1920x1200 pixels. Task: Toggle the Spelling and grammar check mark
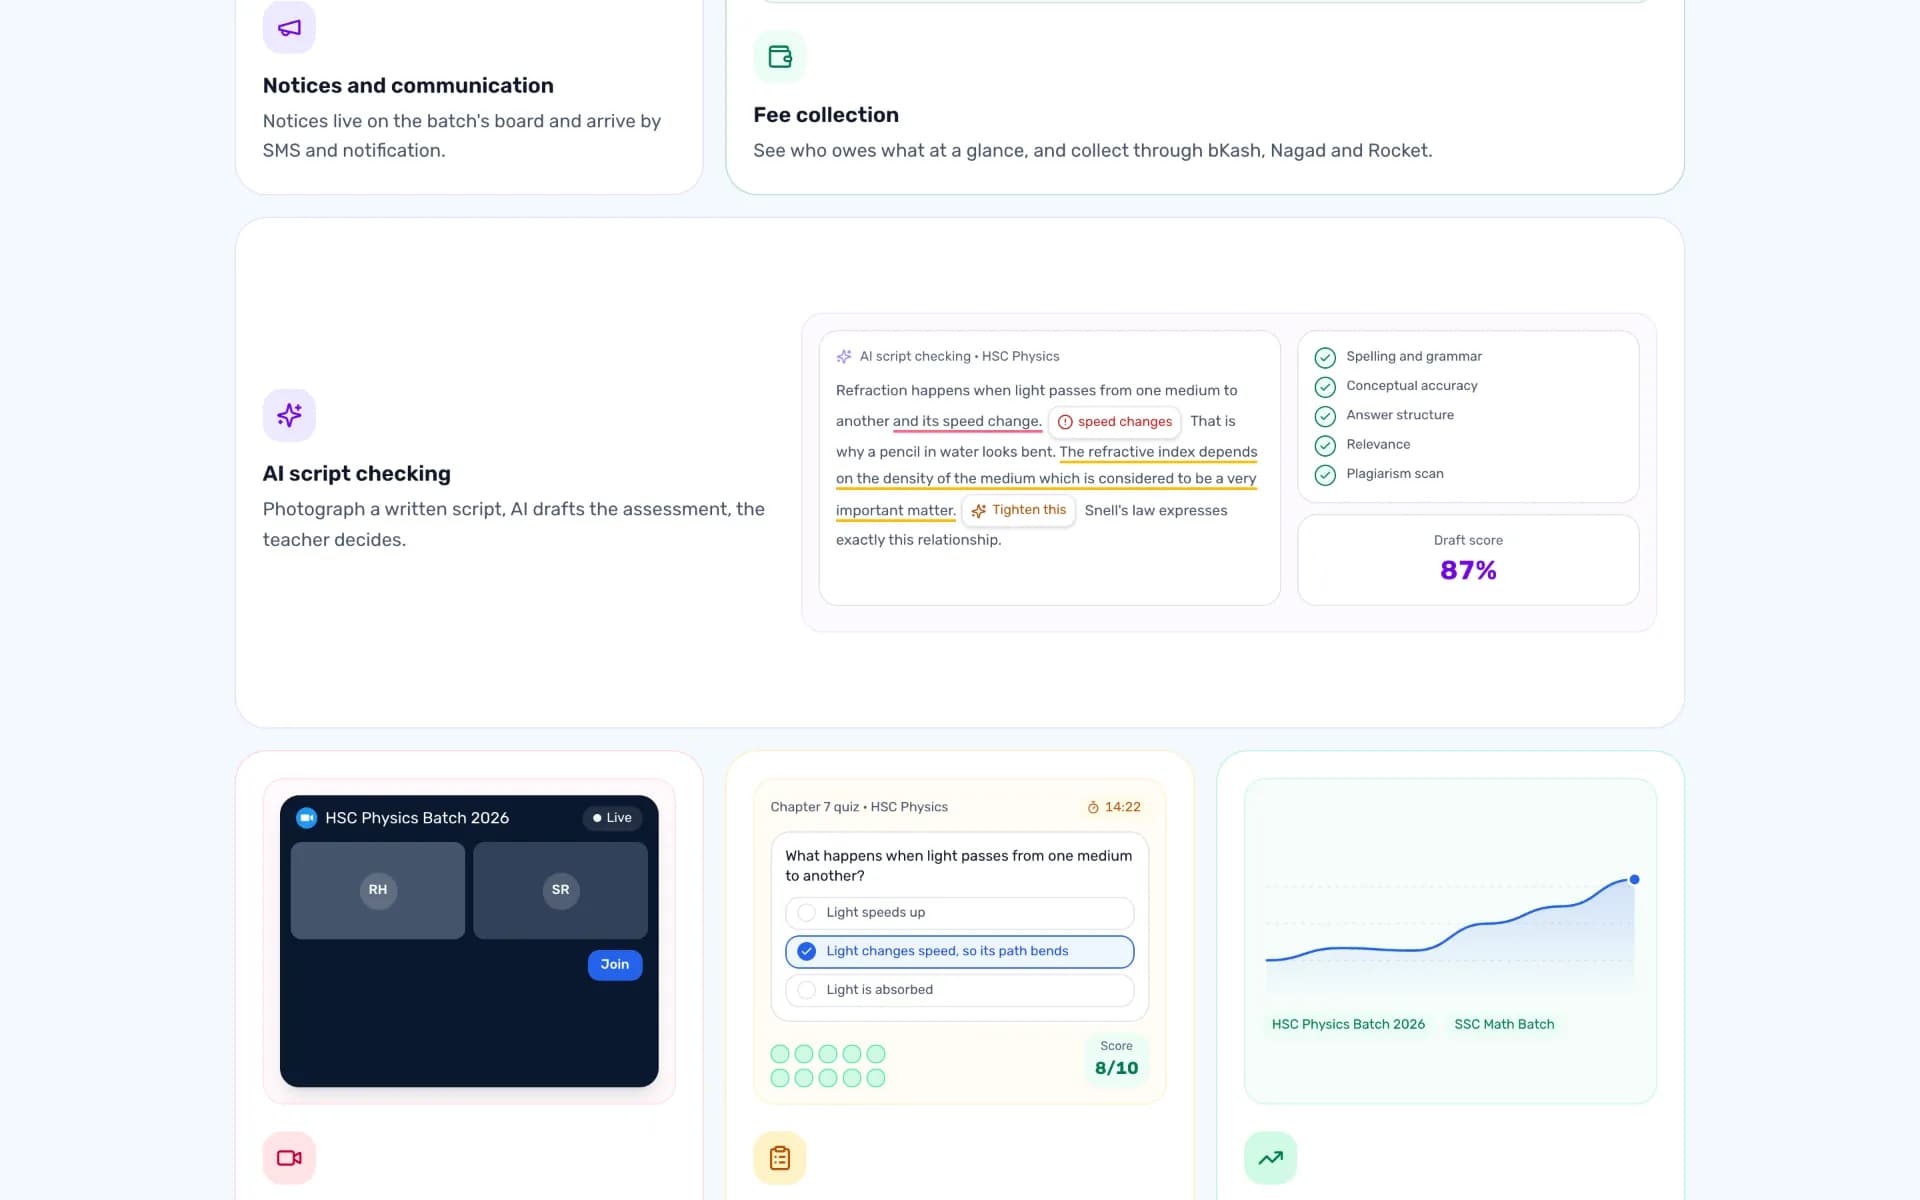point(1325,357)
